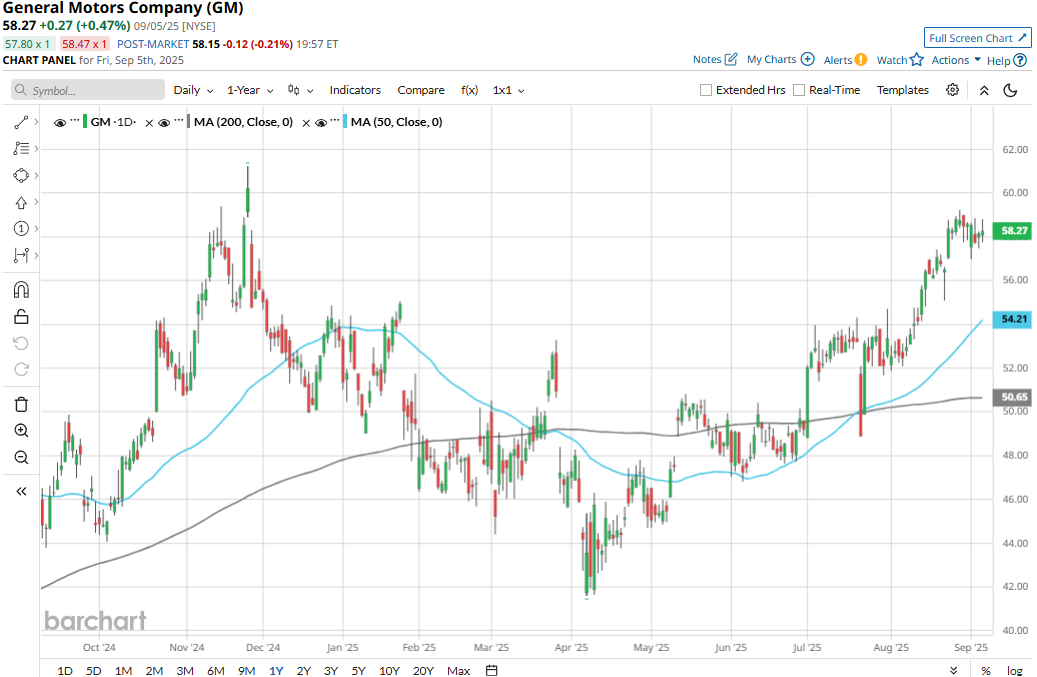Open GM series more options dots
This screenshot has height=677, width=1037.
pyautogui.click(x=75, y=120)
